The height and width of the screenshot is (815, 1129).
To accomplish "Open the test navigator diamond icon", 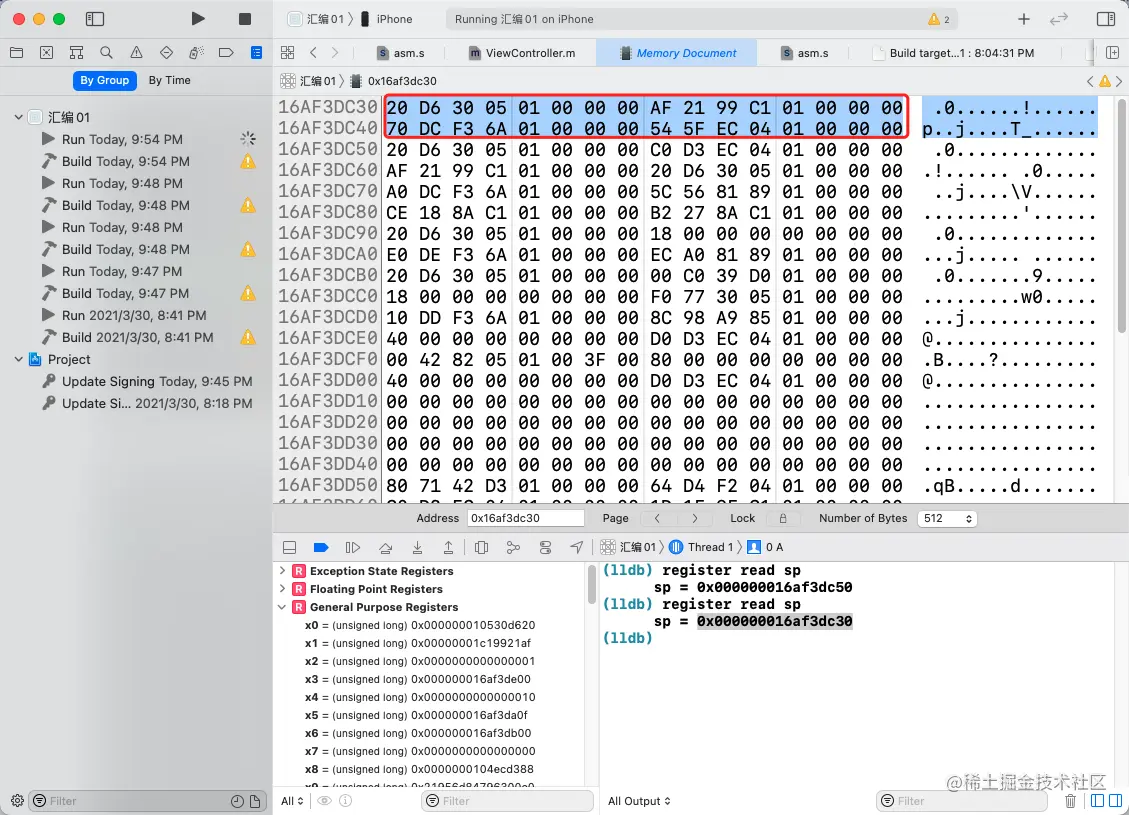I will (166, 53).
